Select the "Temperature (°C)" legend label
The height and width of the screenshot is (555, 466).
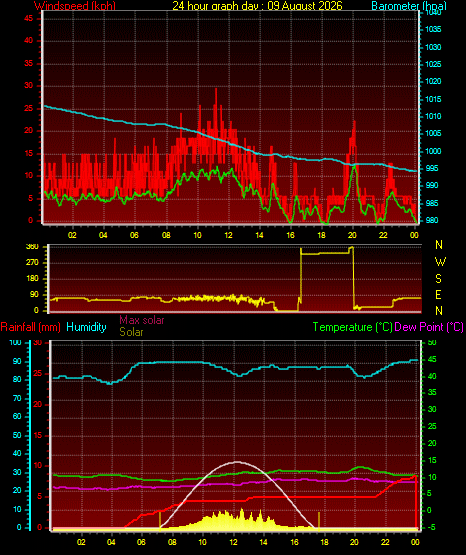click(x=353, y=327)
